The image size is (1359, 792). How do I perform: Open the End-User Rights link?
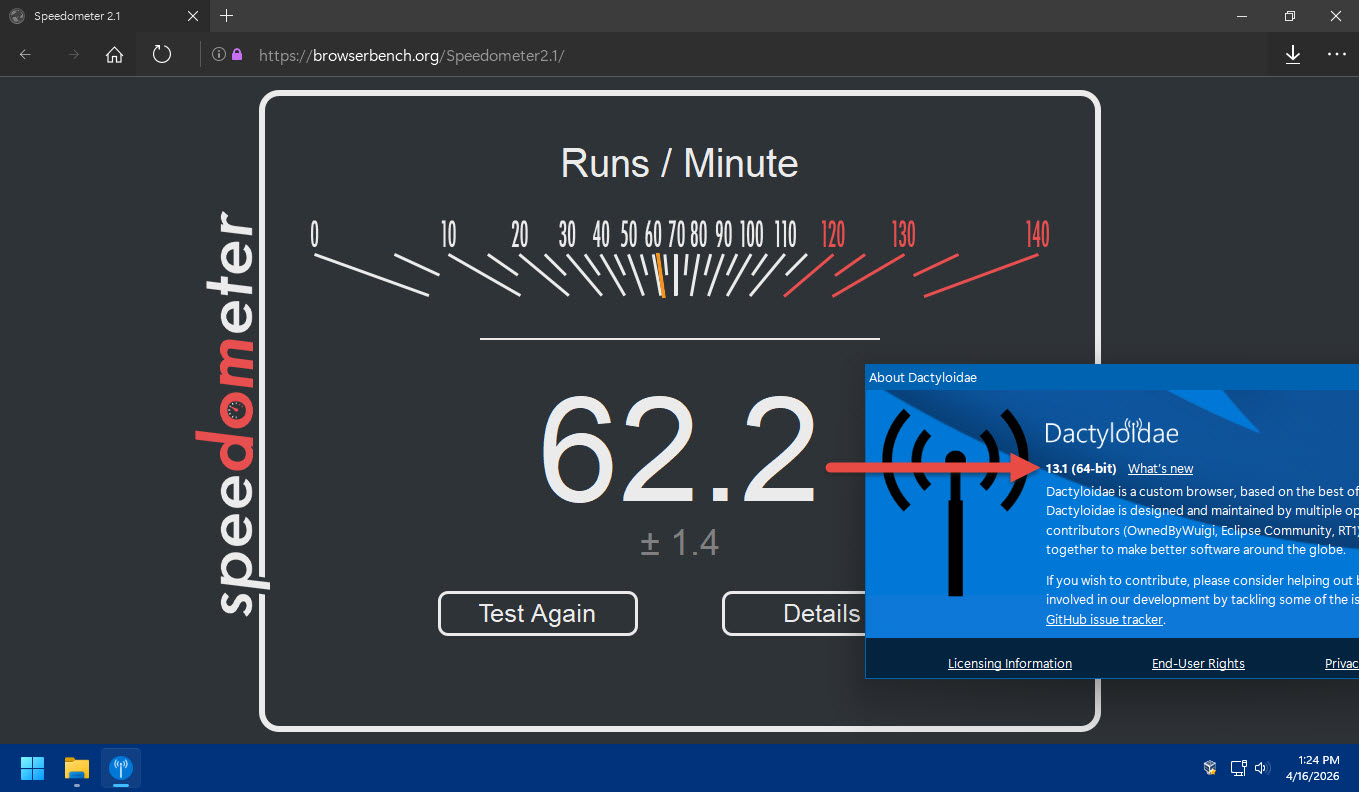pos(1198,663)
